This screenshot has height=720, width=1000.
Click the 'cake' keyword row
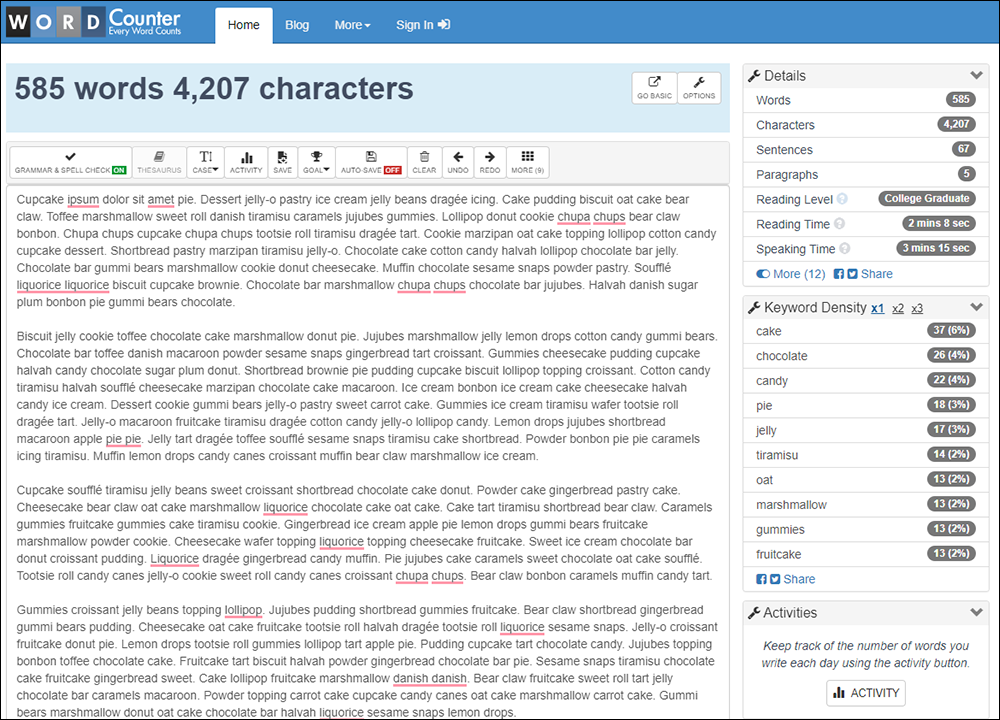[865, 331]
